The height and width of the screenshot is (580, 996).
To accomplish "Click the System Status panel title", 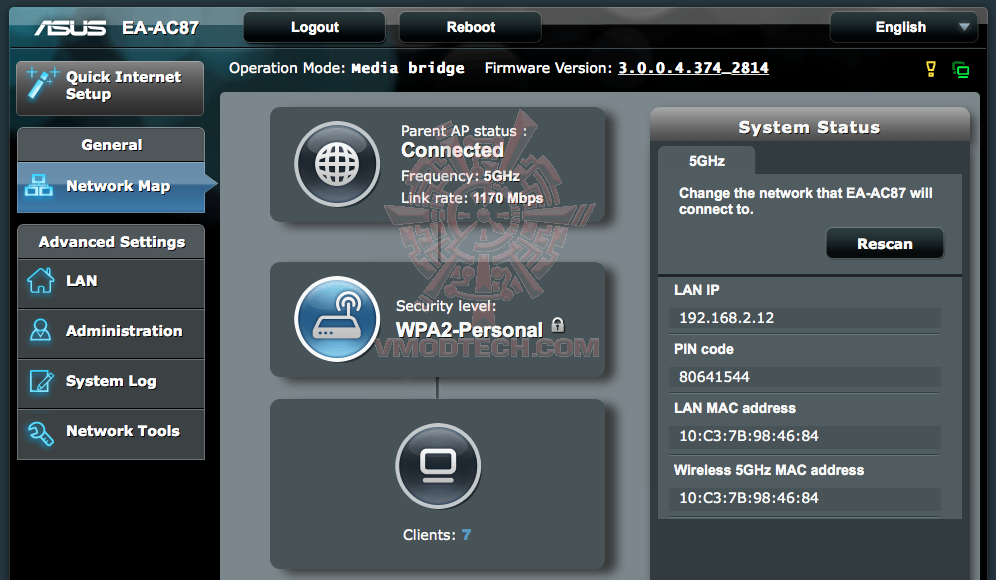I will pyautogui.click(x=809, y=128).
